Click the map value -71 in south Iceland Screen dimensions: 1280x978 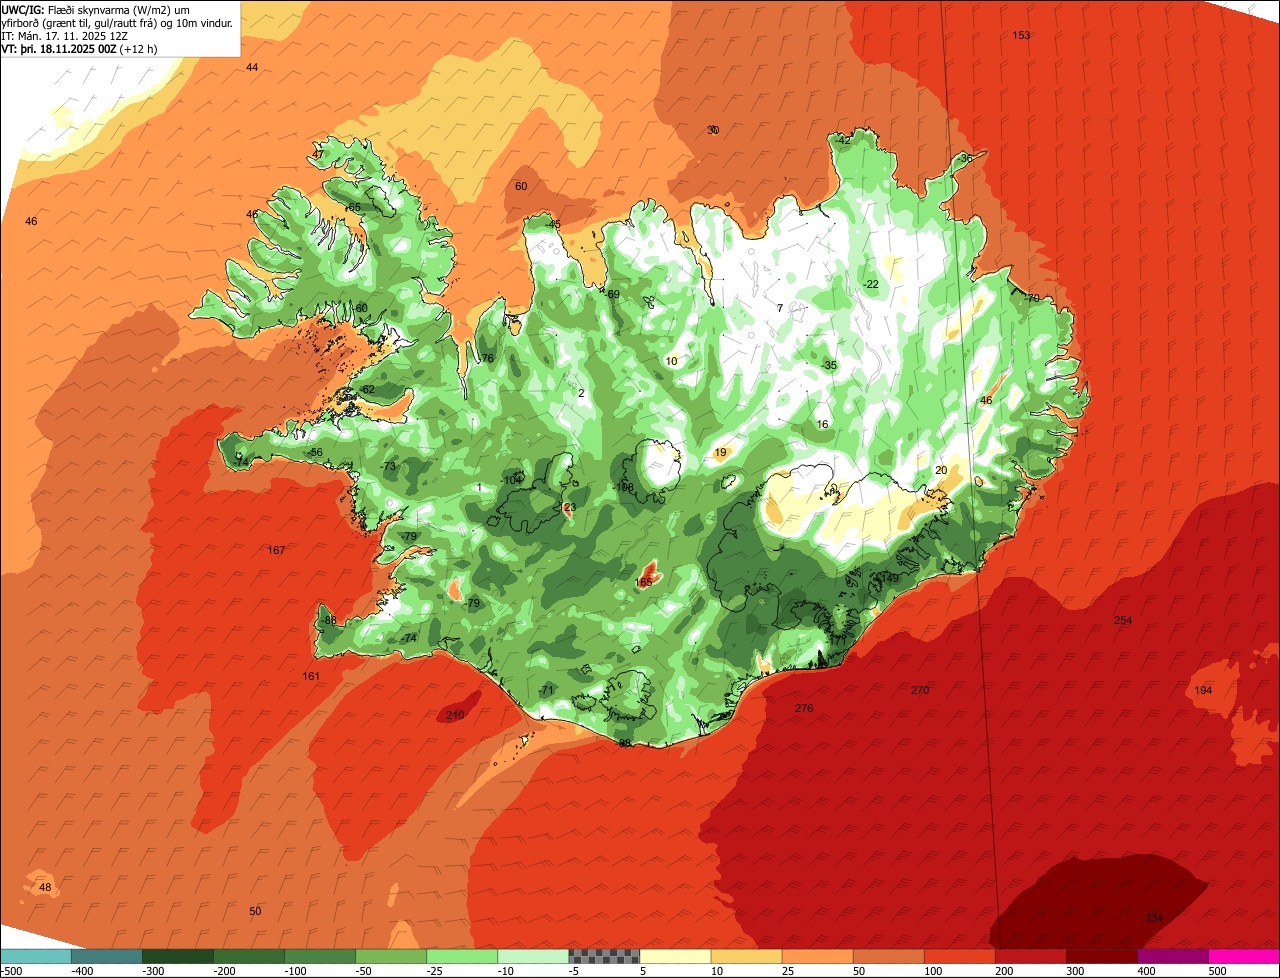click(x=546, y=690)
